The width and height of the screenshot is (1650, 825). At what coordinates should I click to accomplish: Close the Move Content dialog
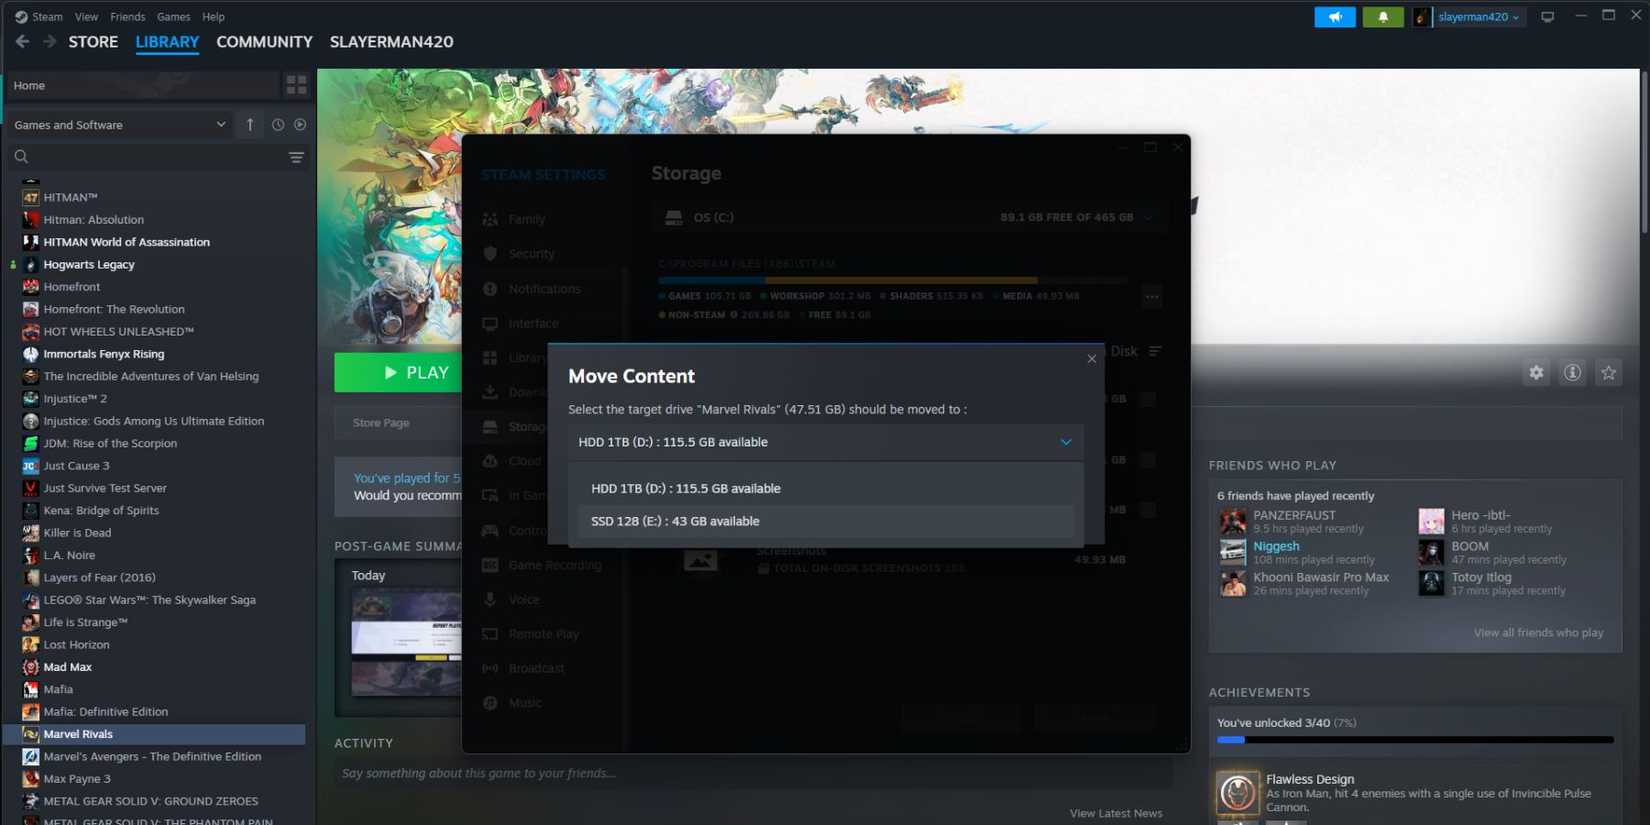tap(1091, 359)
